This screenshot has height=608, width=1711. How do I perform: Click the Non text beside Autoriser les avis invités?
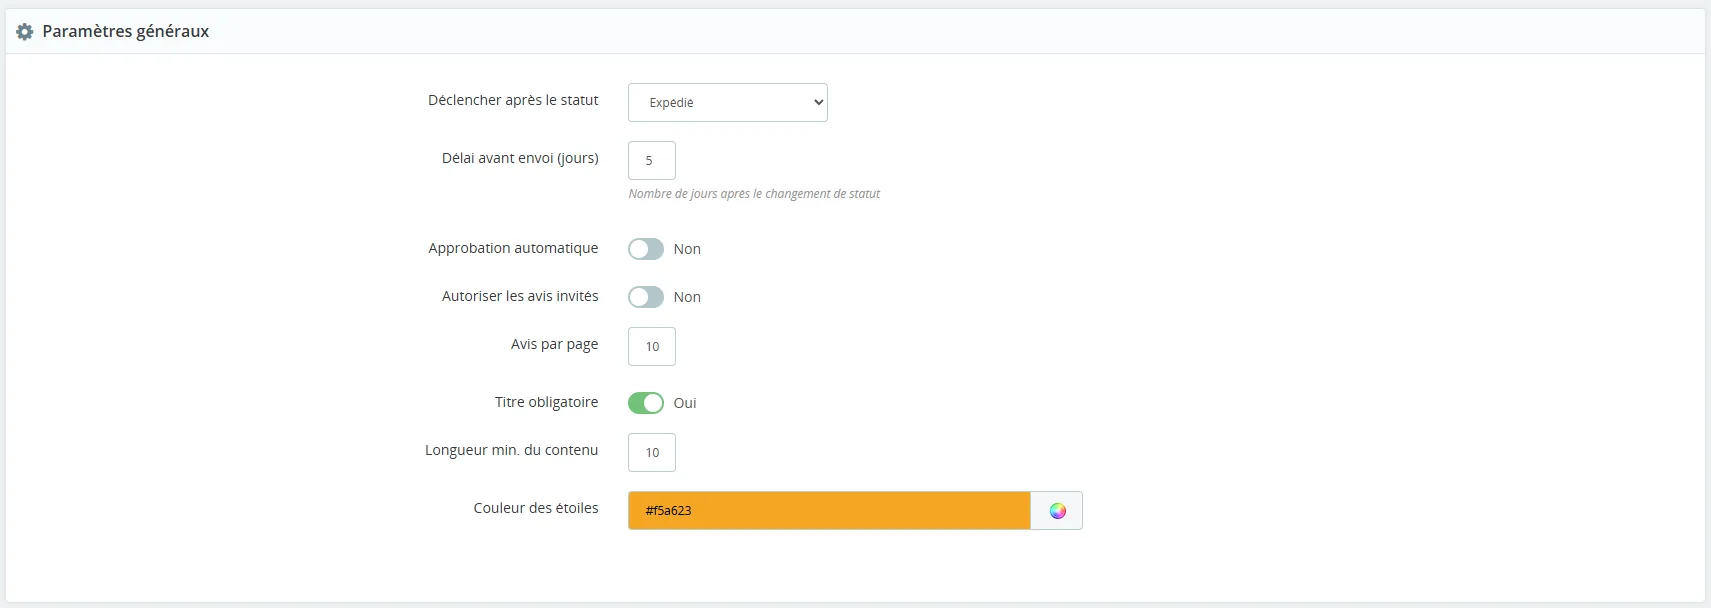tap(687, 297)
